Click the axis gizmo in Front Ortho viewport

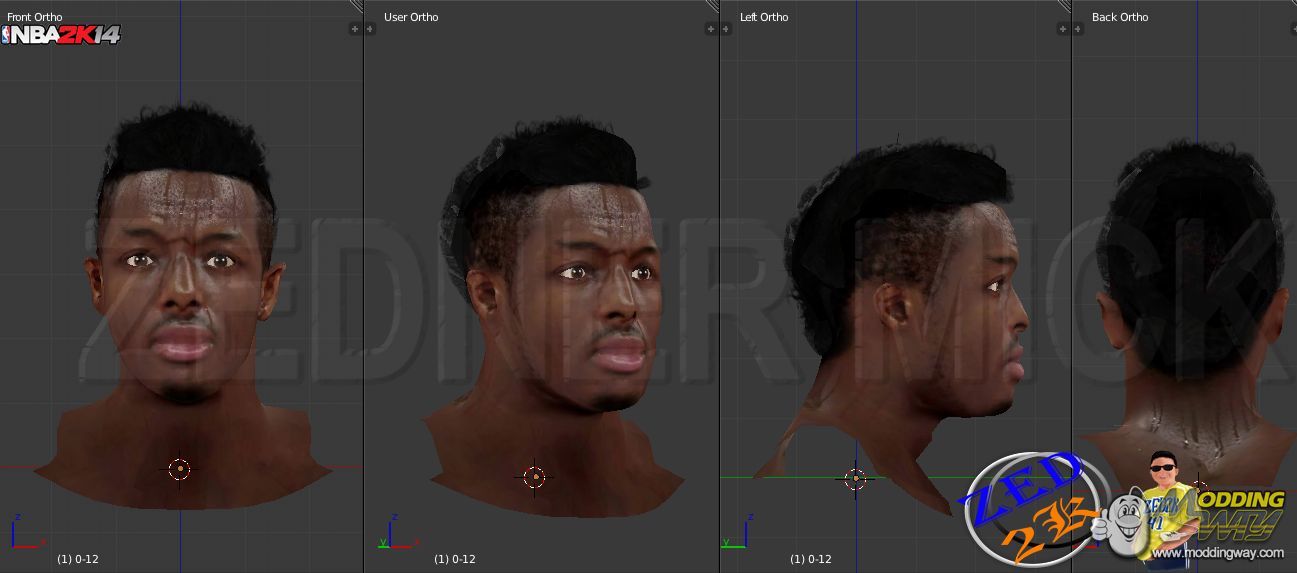tap(22, 535)
